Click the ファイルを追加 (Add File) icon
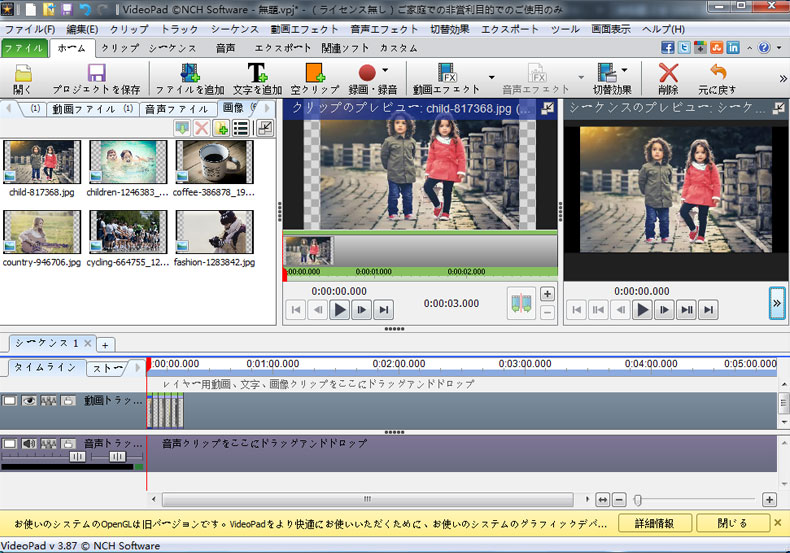 (188, 73)
